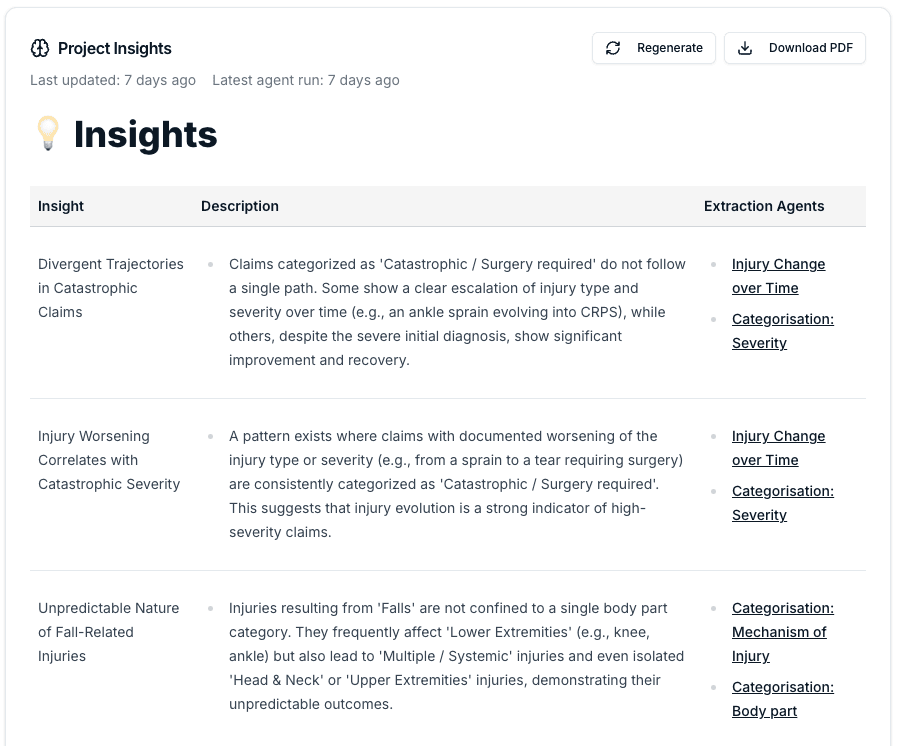The image size is (899, 746).
Task: Click the download arrow icon
Action: pyautogui.click(x=745, y=48)
